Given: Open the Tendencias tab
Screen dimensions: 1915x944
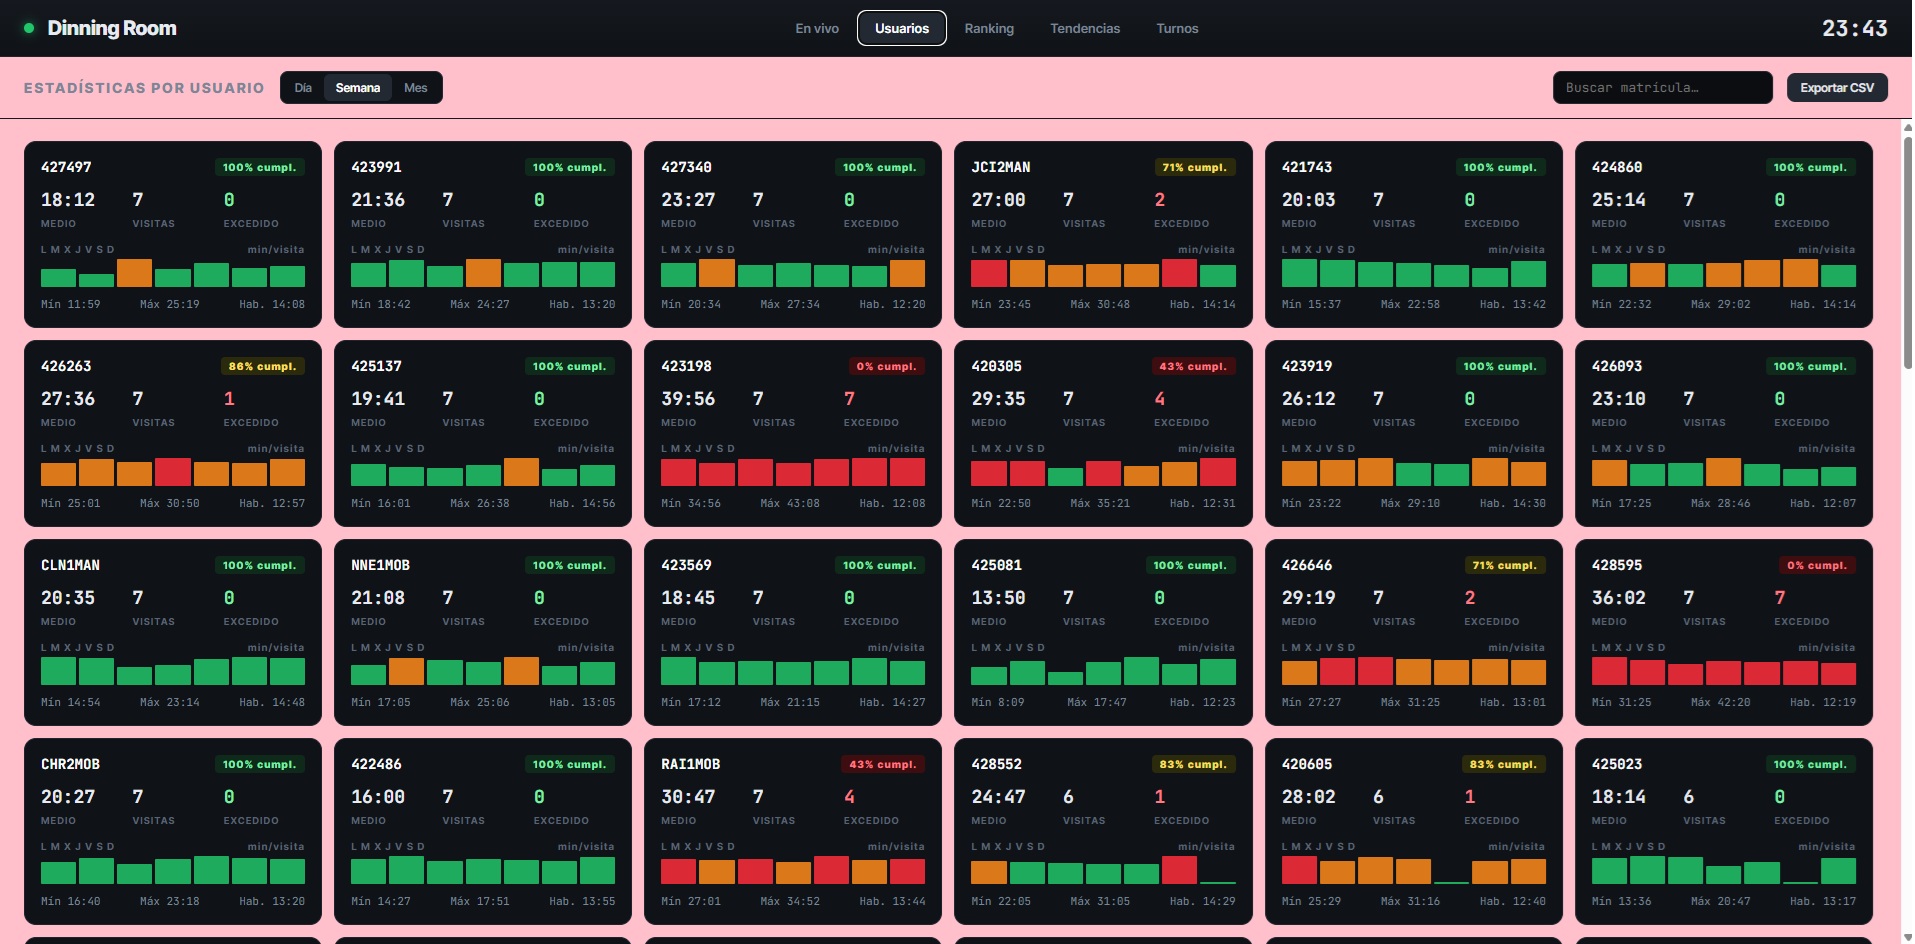Looking at the screenshot, I should tap(1085, 28).
